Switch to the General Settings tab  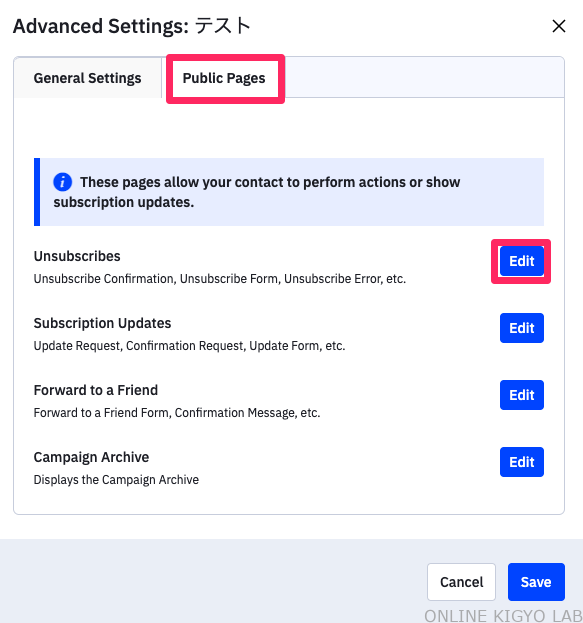coord(87,78)
